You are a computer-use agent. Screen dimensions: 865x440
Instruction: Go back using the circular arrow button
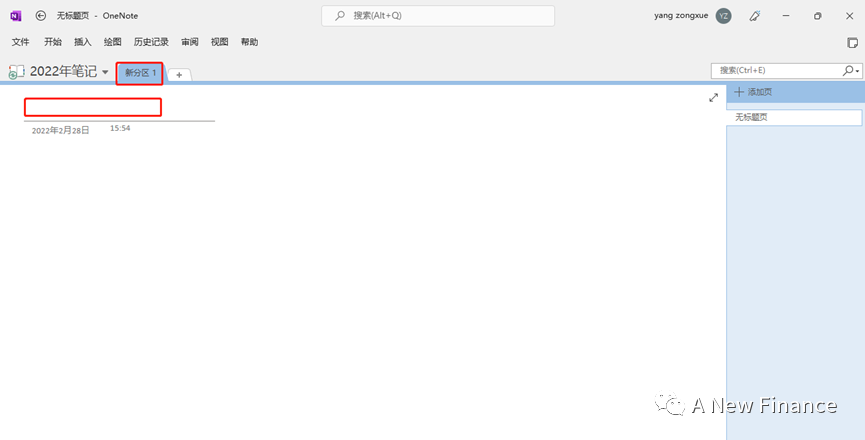pos(41,16)
